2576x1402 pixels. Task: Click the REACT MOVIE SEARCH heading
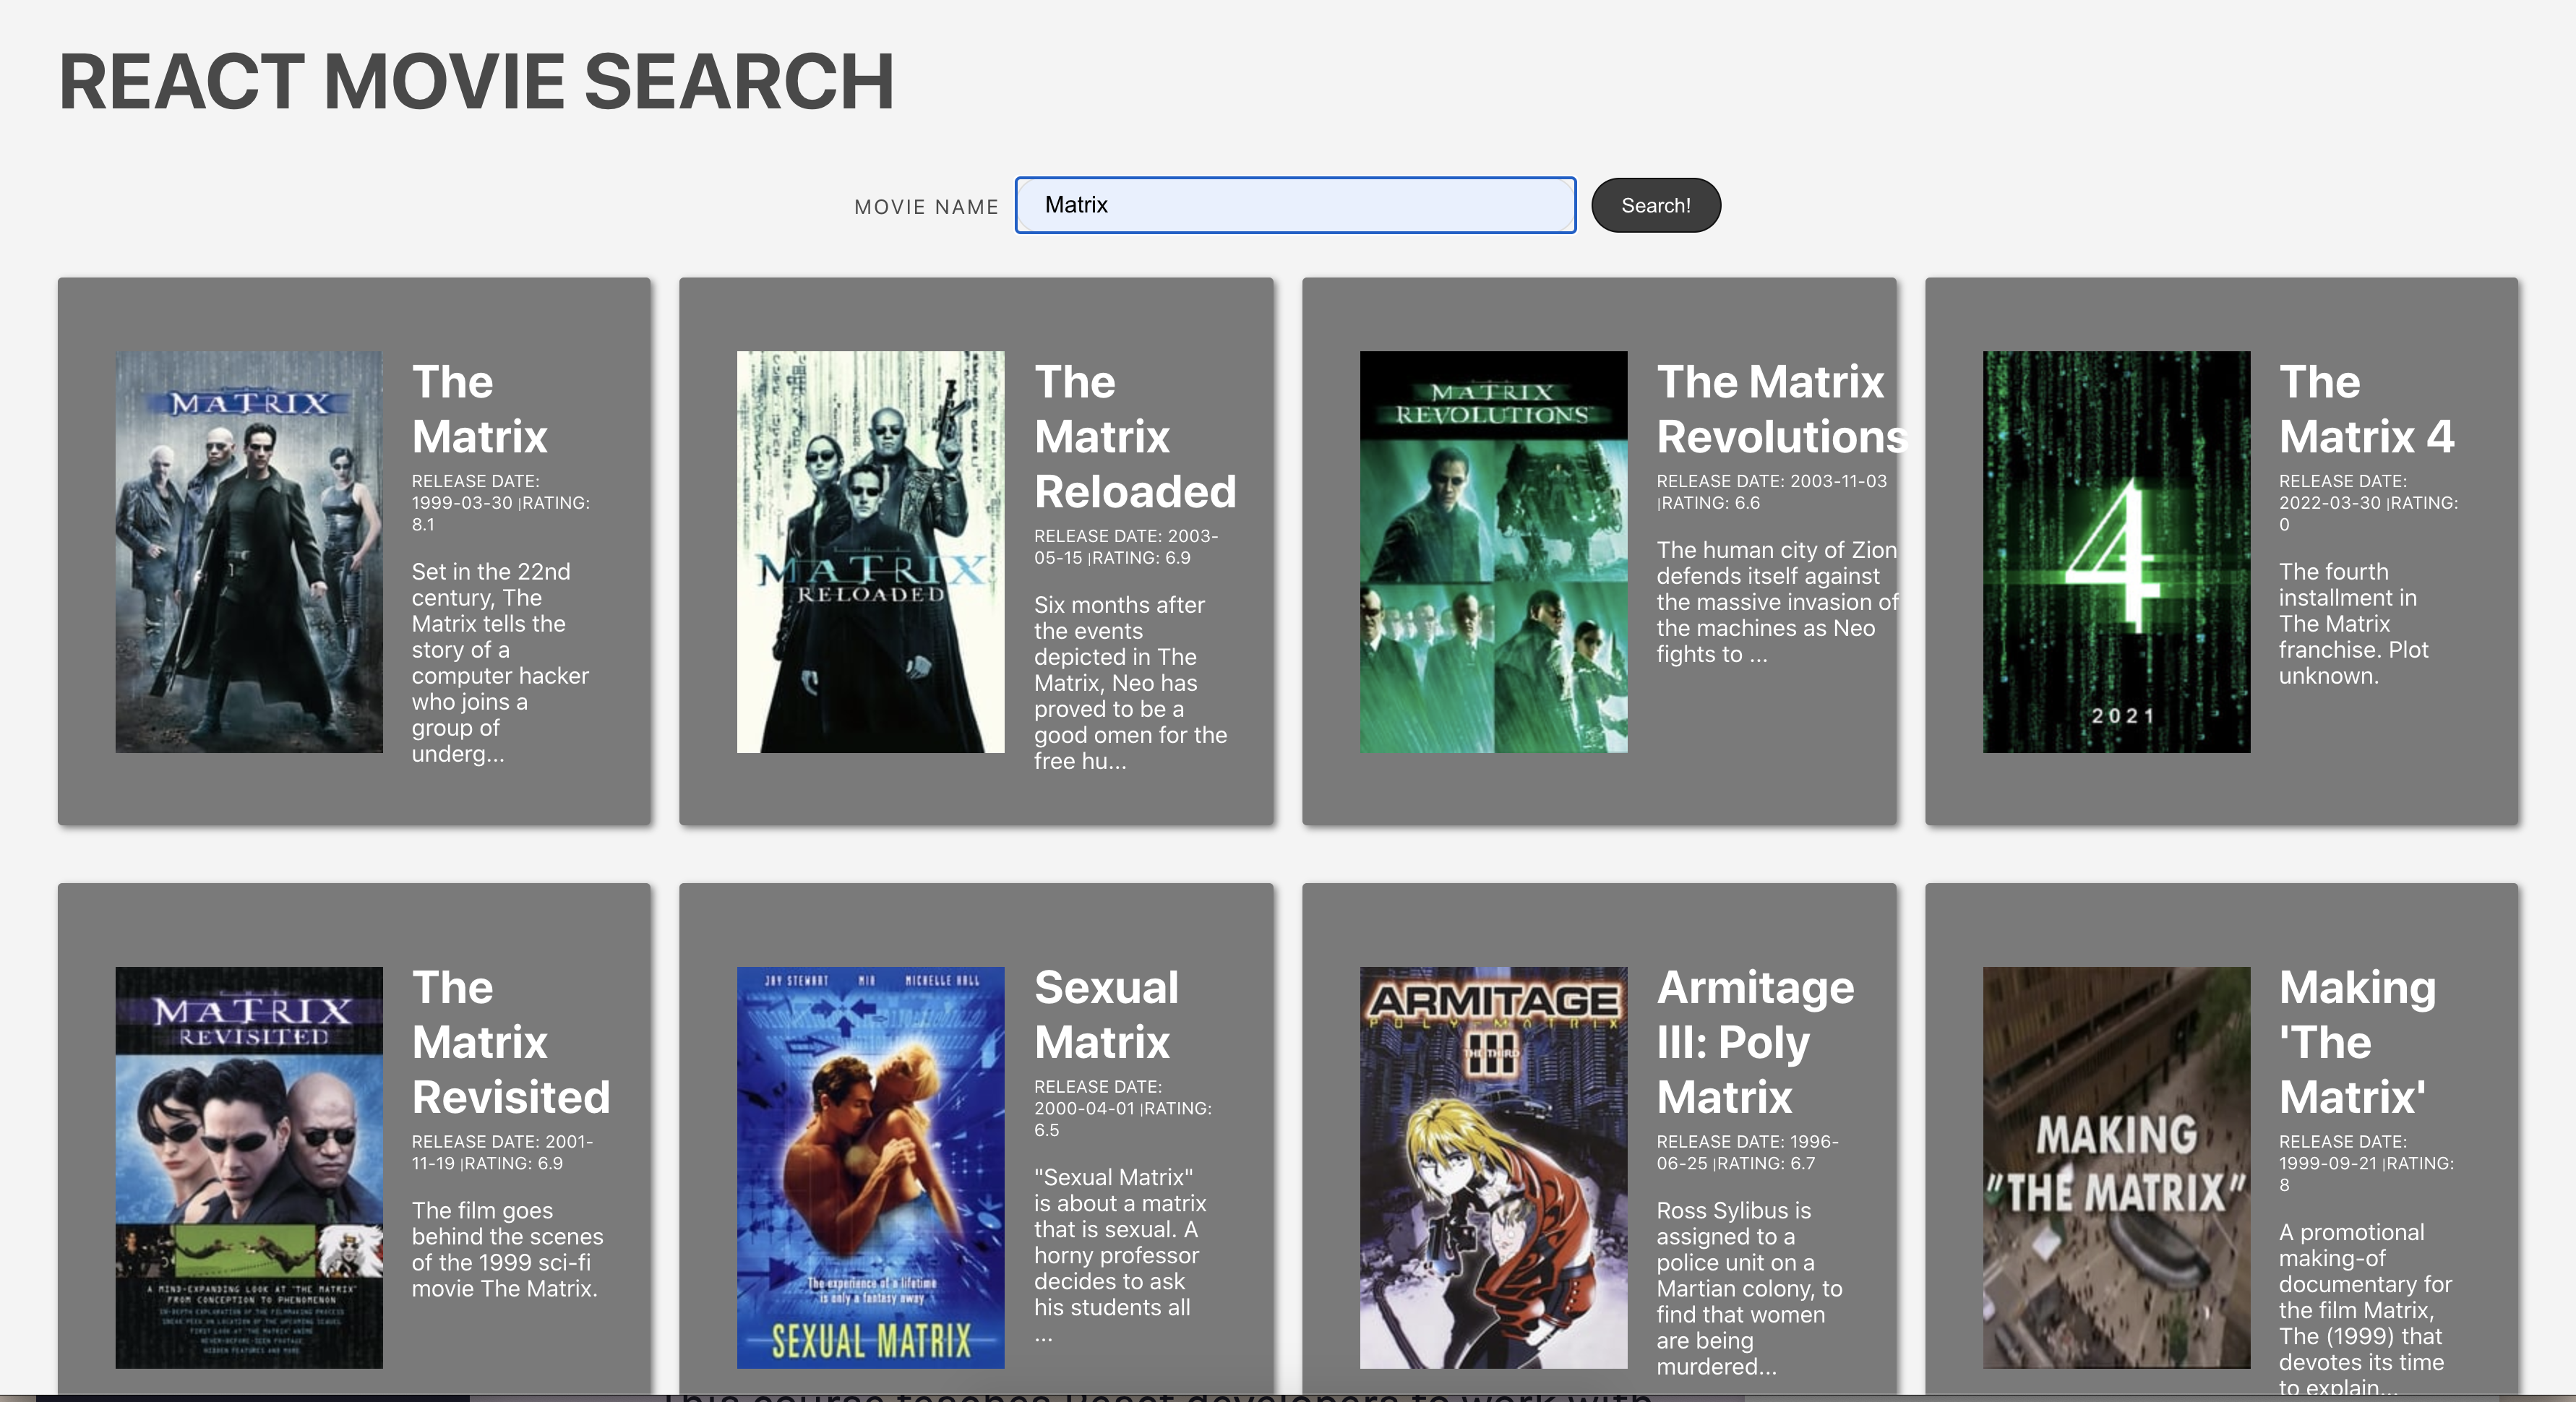click(x=476, y=82)
